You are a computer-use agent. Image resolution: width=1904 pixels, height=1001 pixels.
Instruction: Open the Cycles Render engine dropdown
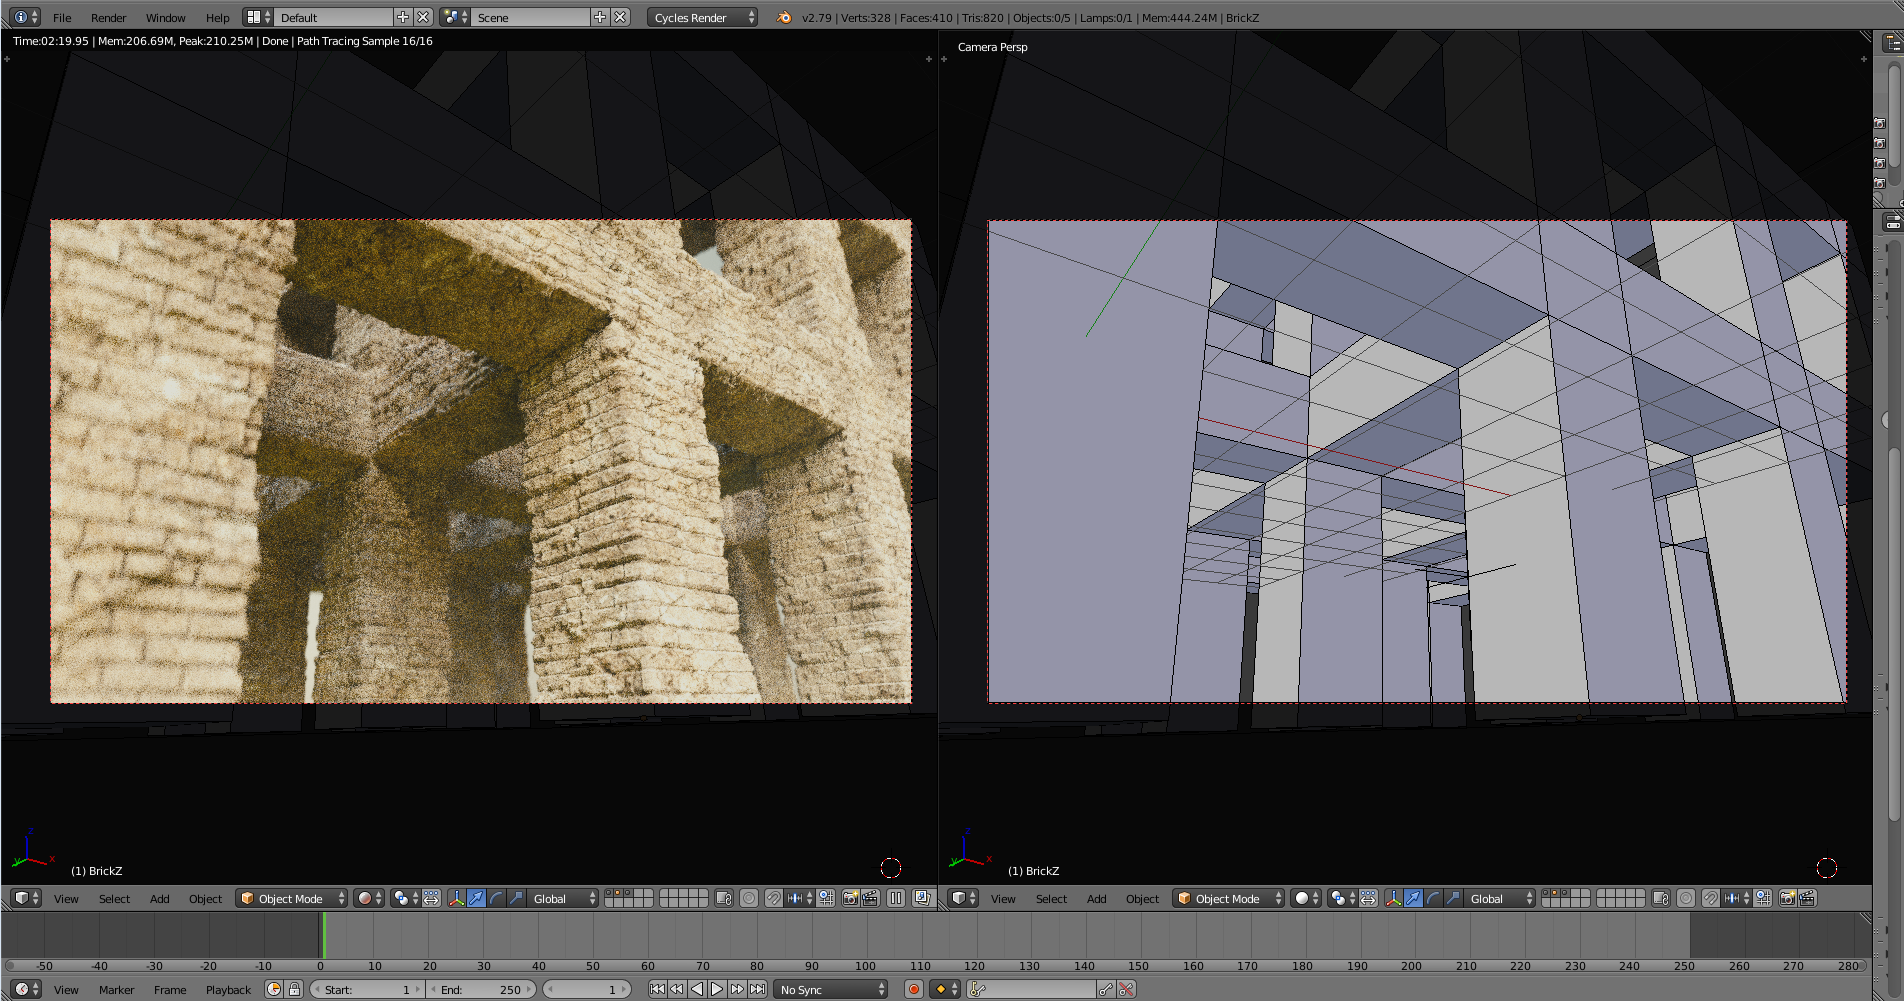click(702, 17)
